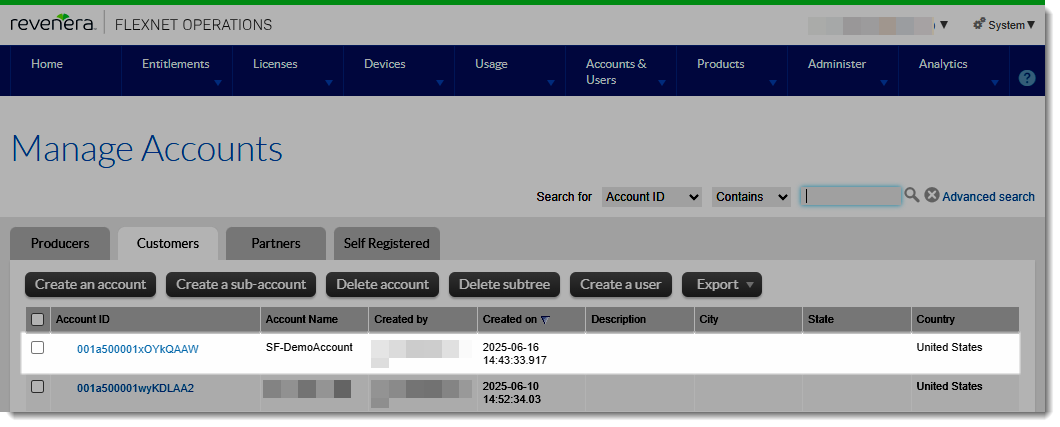Image resolution: width=1060 pixels, height=427 pixels.
Task: Open the help question mark icon
Action: pos(1026,78)
